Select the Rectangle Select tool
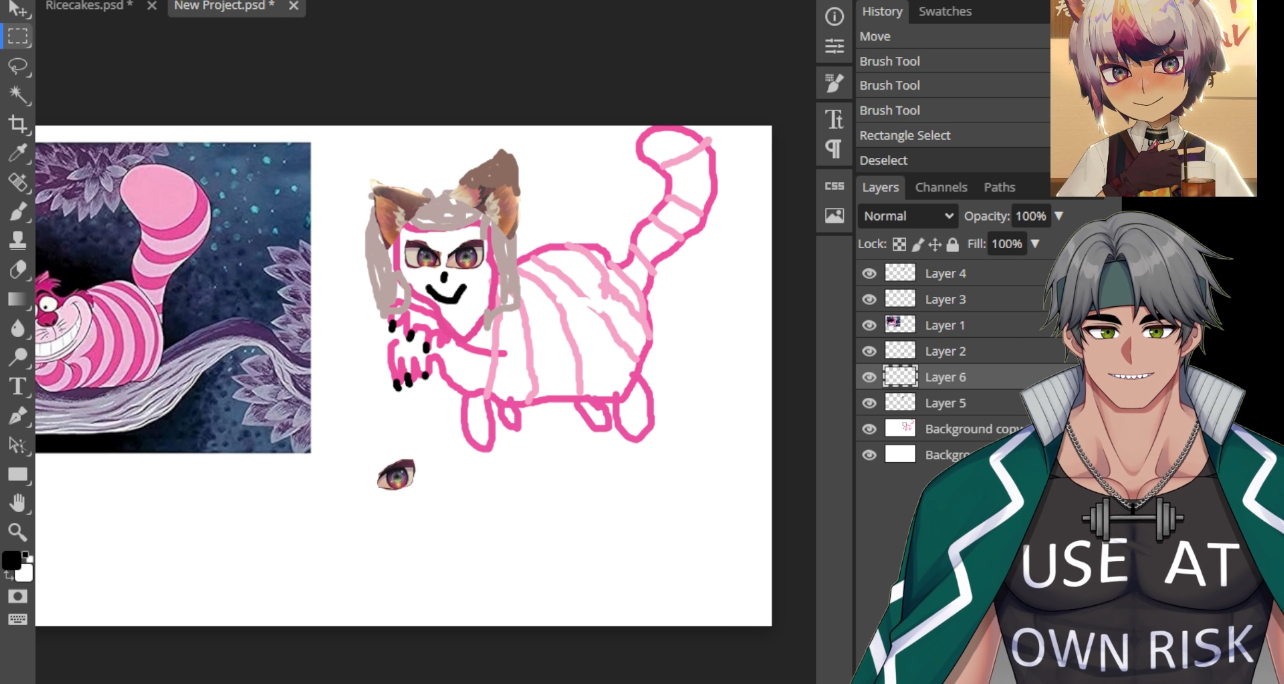 pyautogui.click(x=17, y=37)
